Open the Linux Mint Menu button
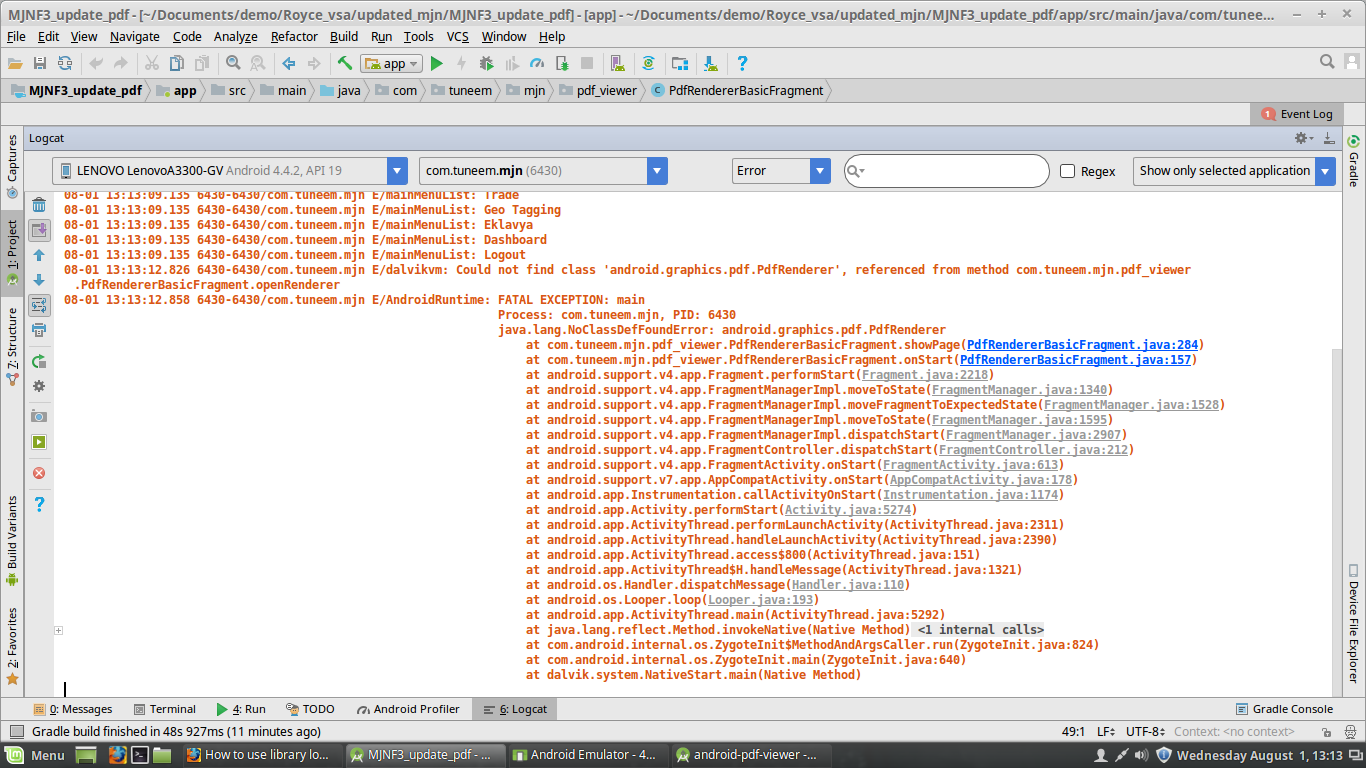 pos(36,755)
